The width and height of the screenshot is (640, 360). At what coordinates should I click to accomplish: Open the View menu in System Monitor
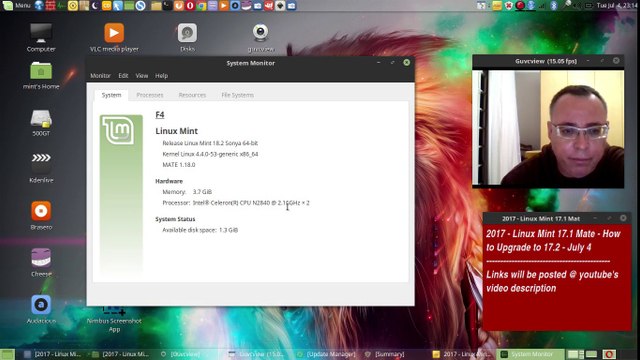click(142, 76)
